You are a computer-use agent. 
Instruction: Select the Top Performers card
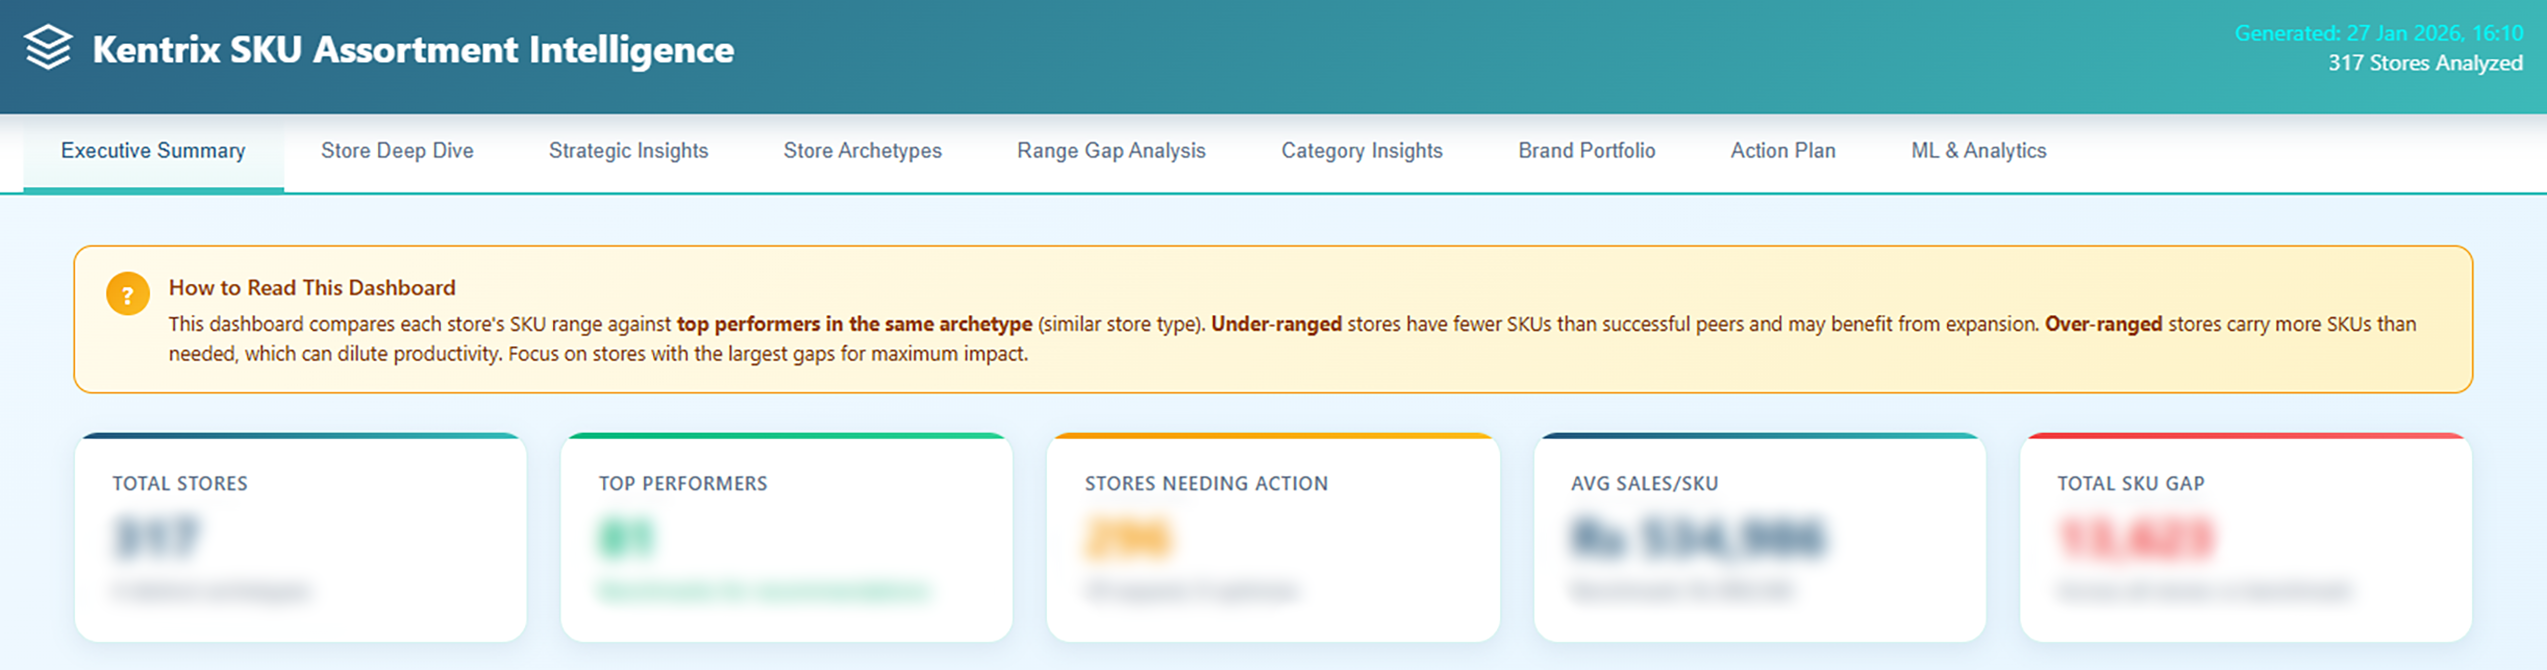[x=787, y=537]
